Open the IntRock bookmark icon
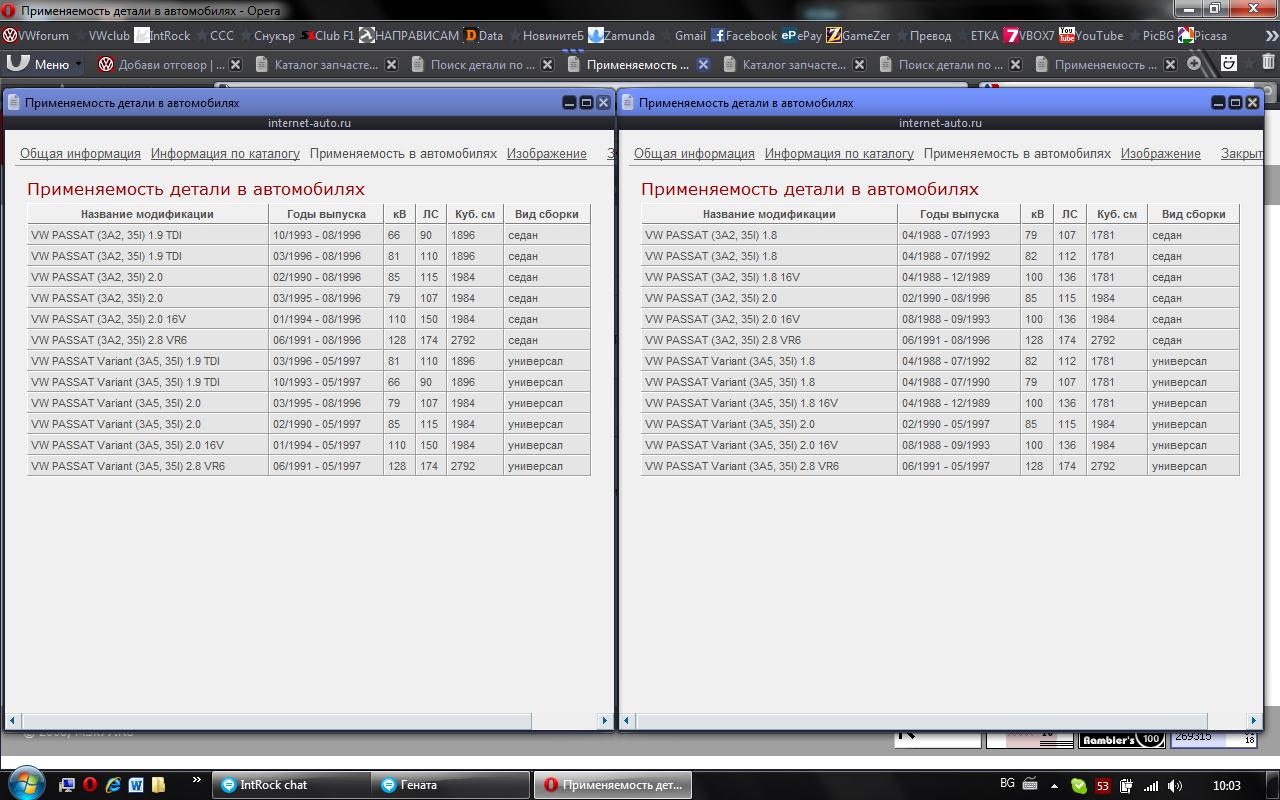 point(142,35)
